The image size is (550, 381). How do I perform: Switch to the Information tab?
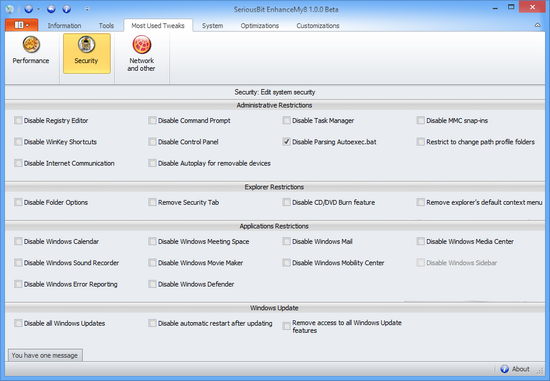point(64,26)
